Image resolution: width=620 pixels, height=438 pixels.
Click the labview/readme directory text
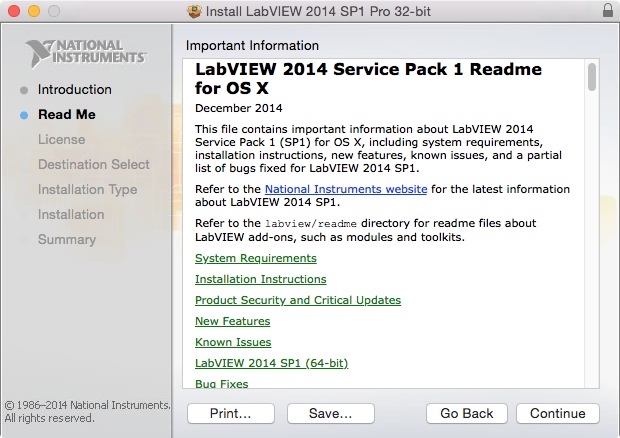coord(311,224)
